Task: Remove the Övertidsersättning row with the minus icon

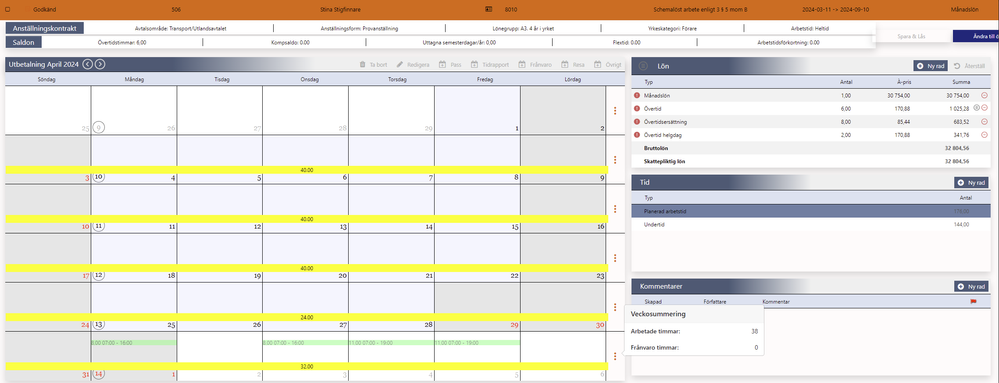Action: [984, 121]
